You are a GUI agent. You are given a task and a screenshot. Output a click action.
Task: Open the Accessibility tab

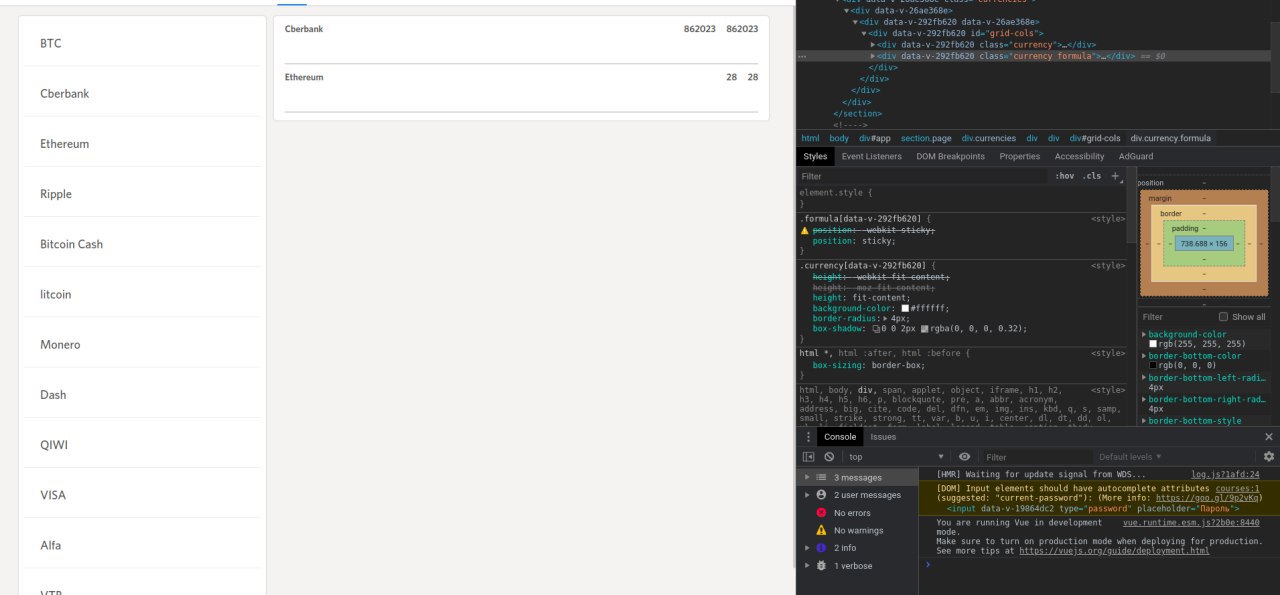coord(1079,157)
